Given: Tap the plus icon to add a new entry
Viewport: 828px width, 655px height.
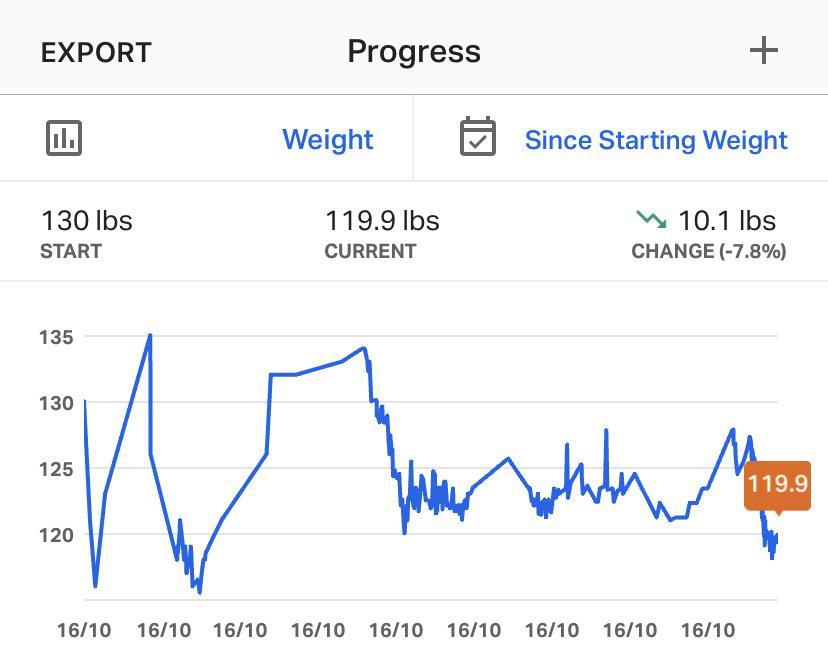Looking at the screenshot, I should 765,48.
